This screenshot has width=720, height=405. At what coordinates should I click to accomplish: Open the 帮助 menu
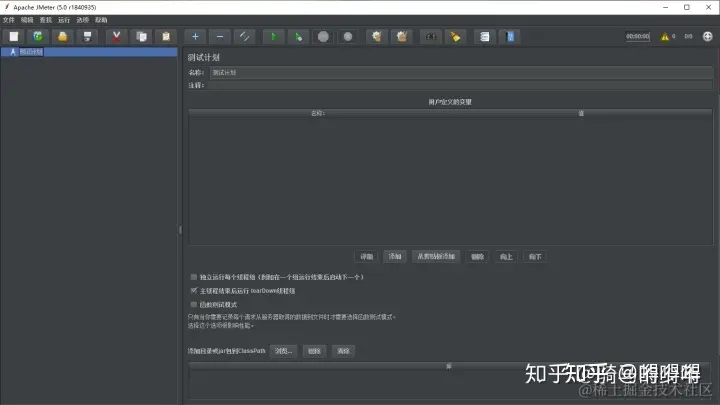(x=101, y=20)
